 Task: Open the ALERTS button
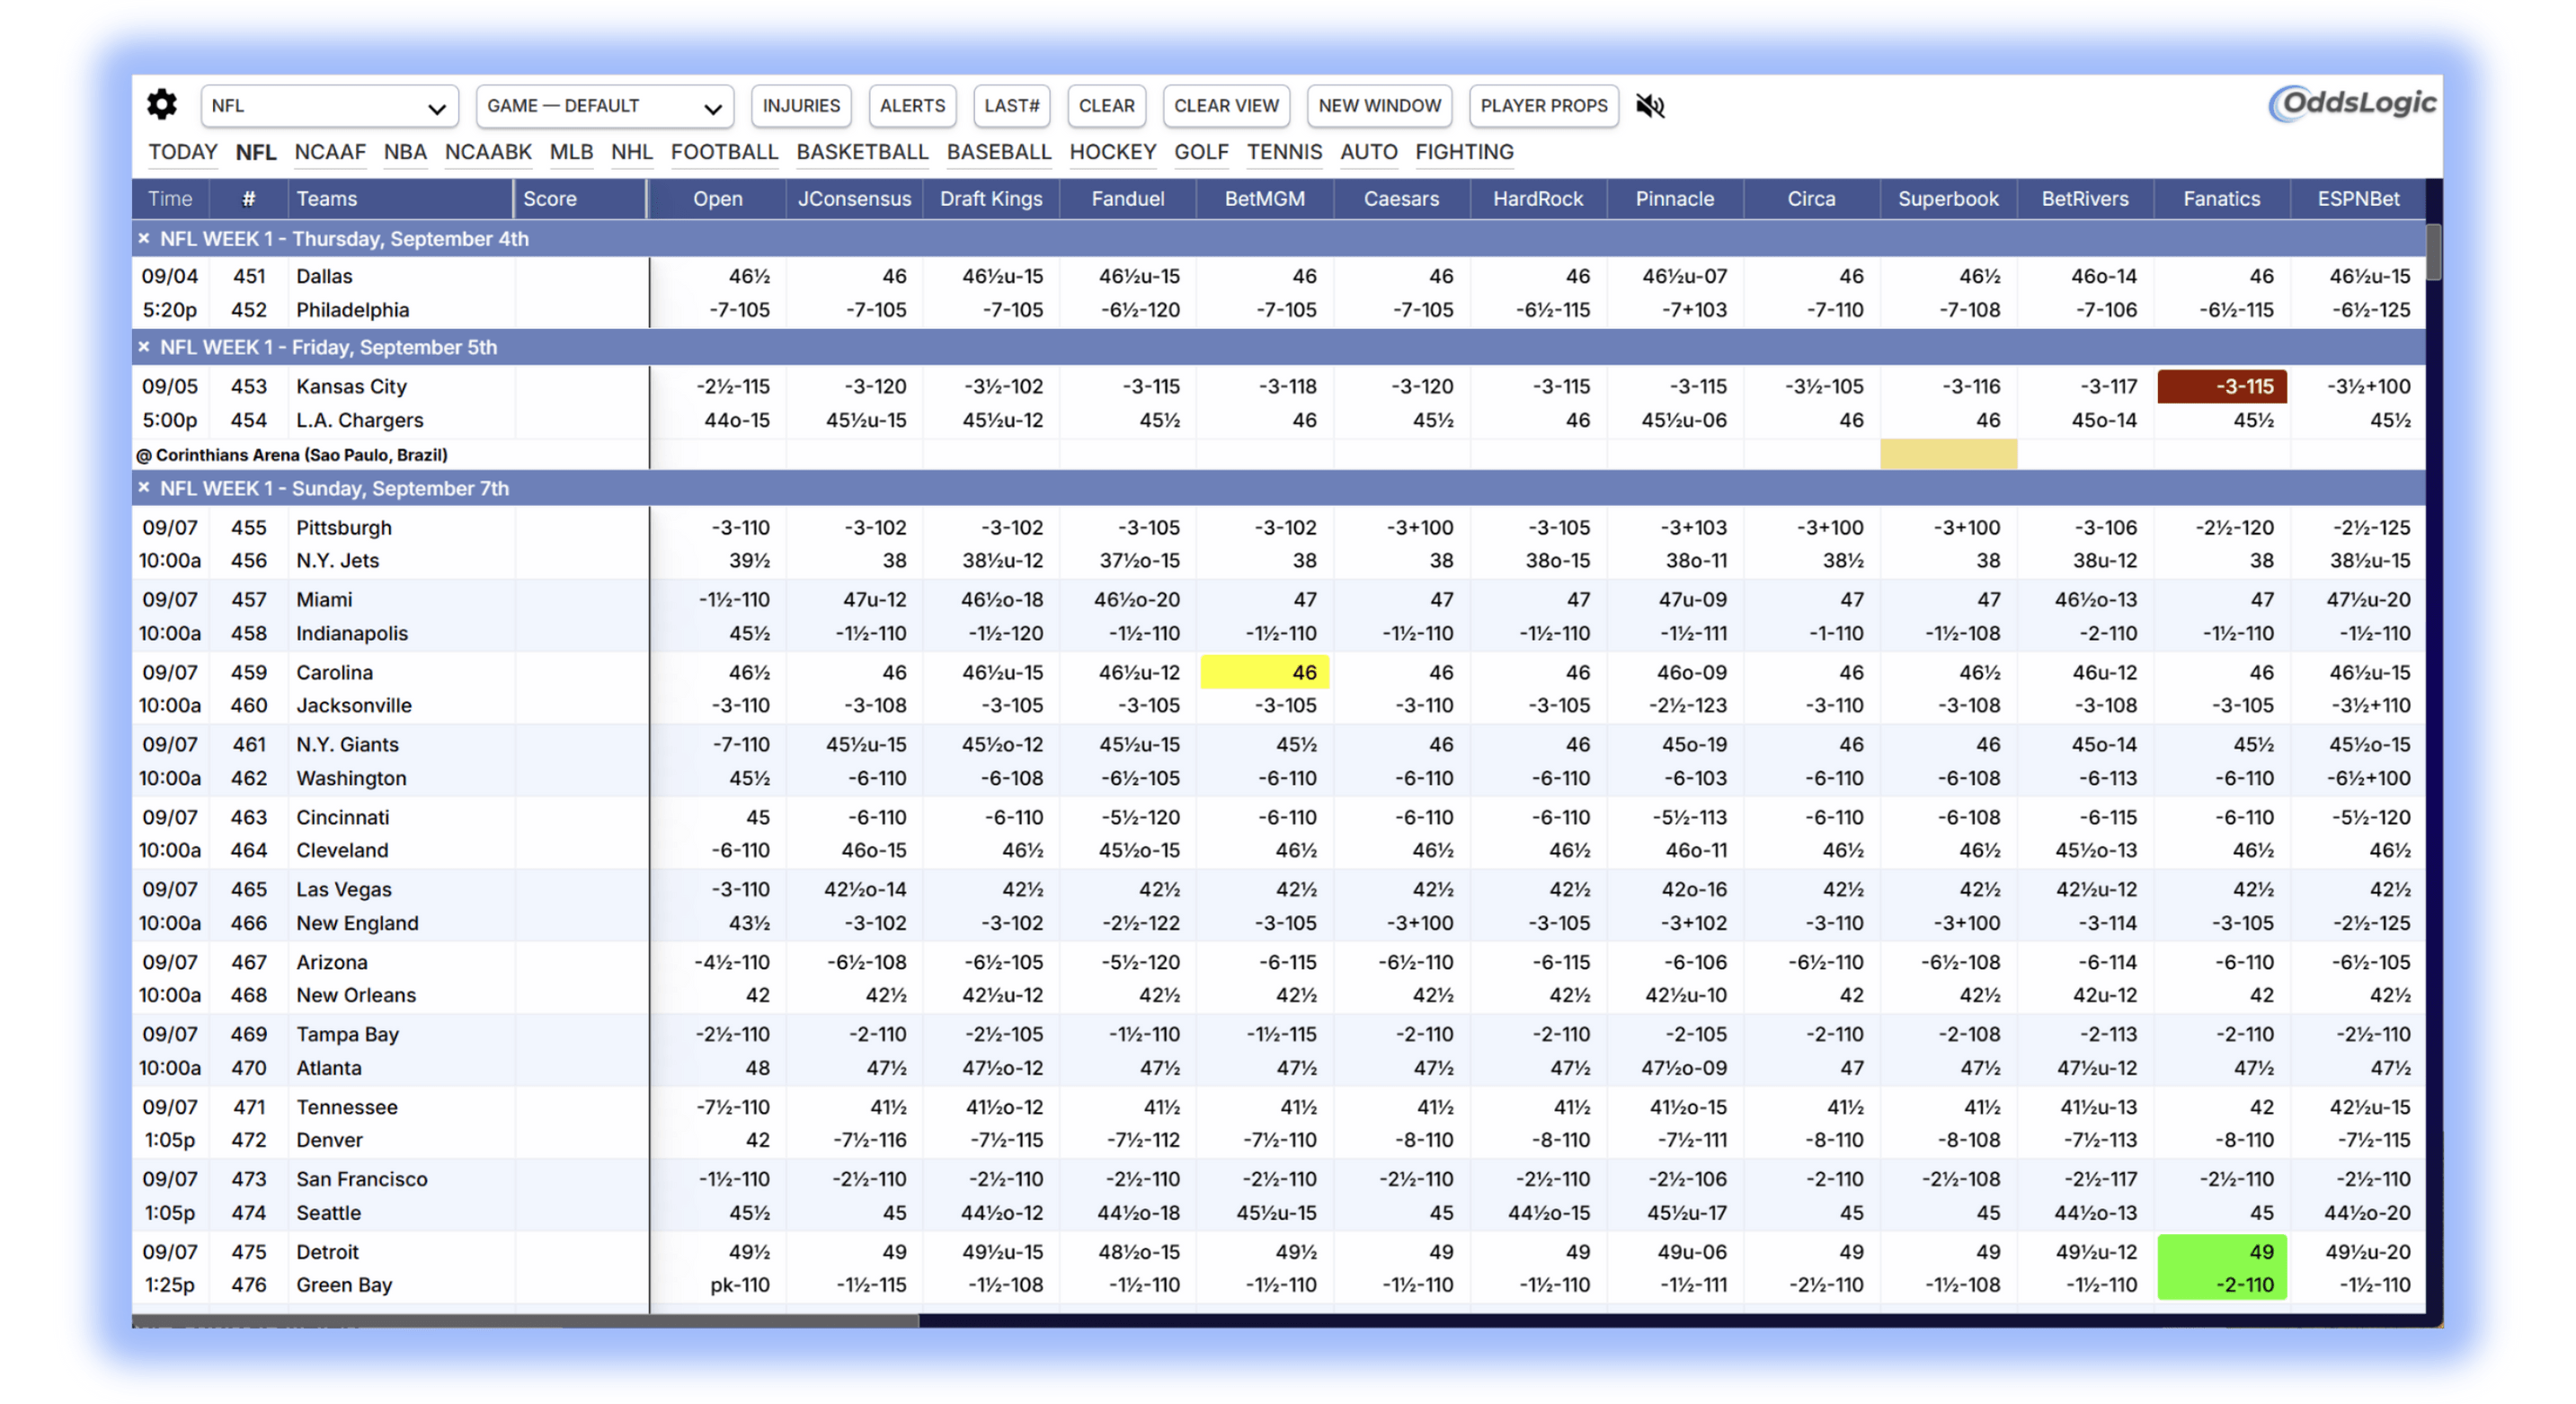pos(912,106)
